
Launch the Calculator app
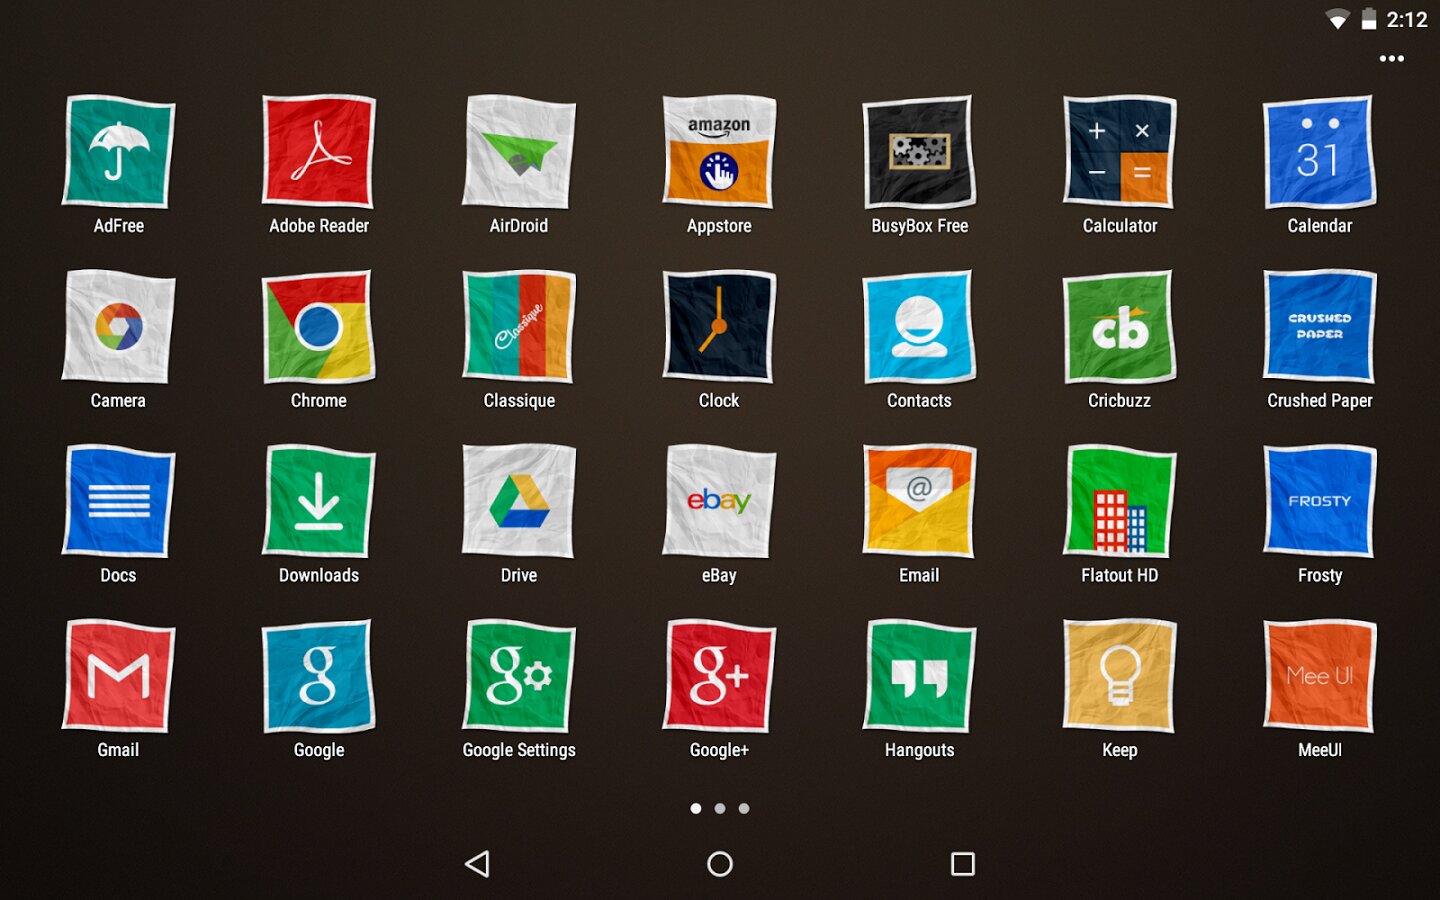[1119, 152]
